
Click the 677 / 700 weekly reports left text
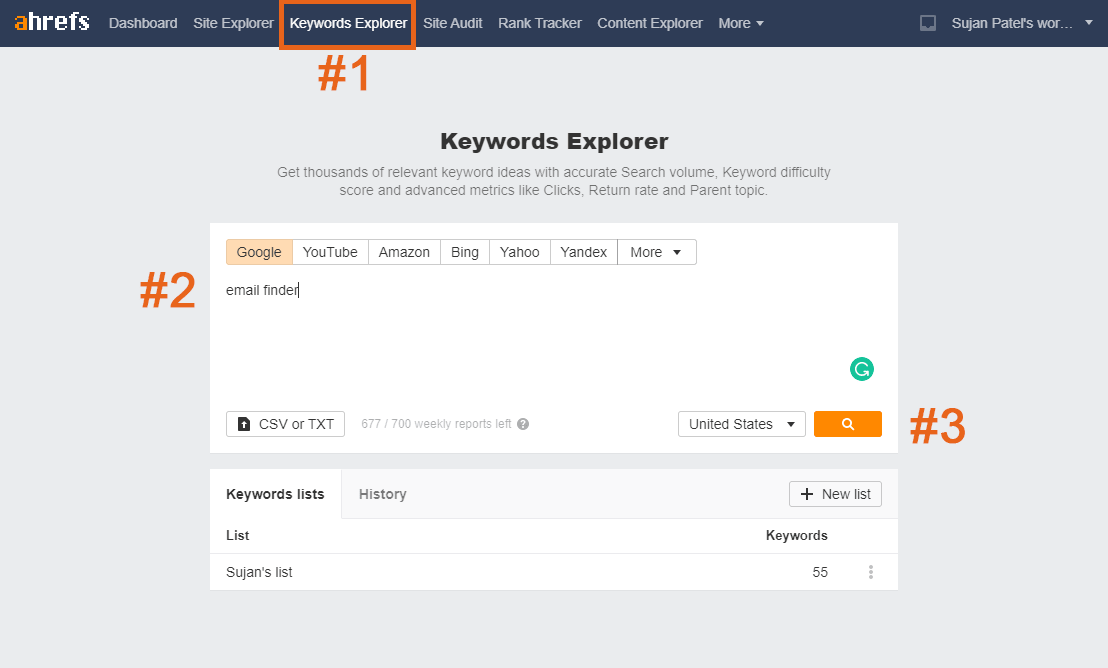coord(436,424)
